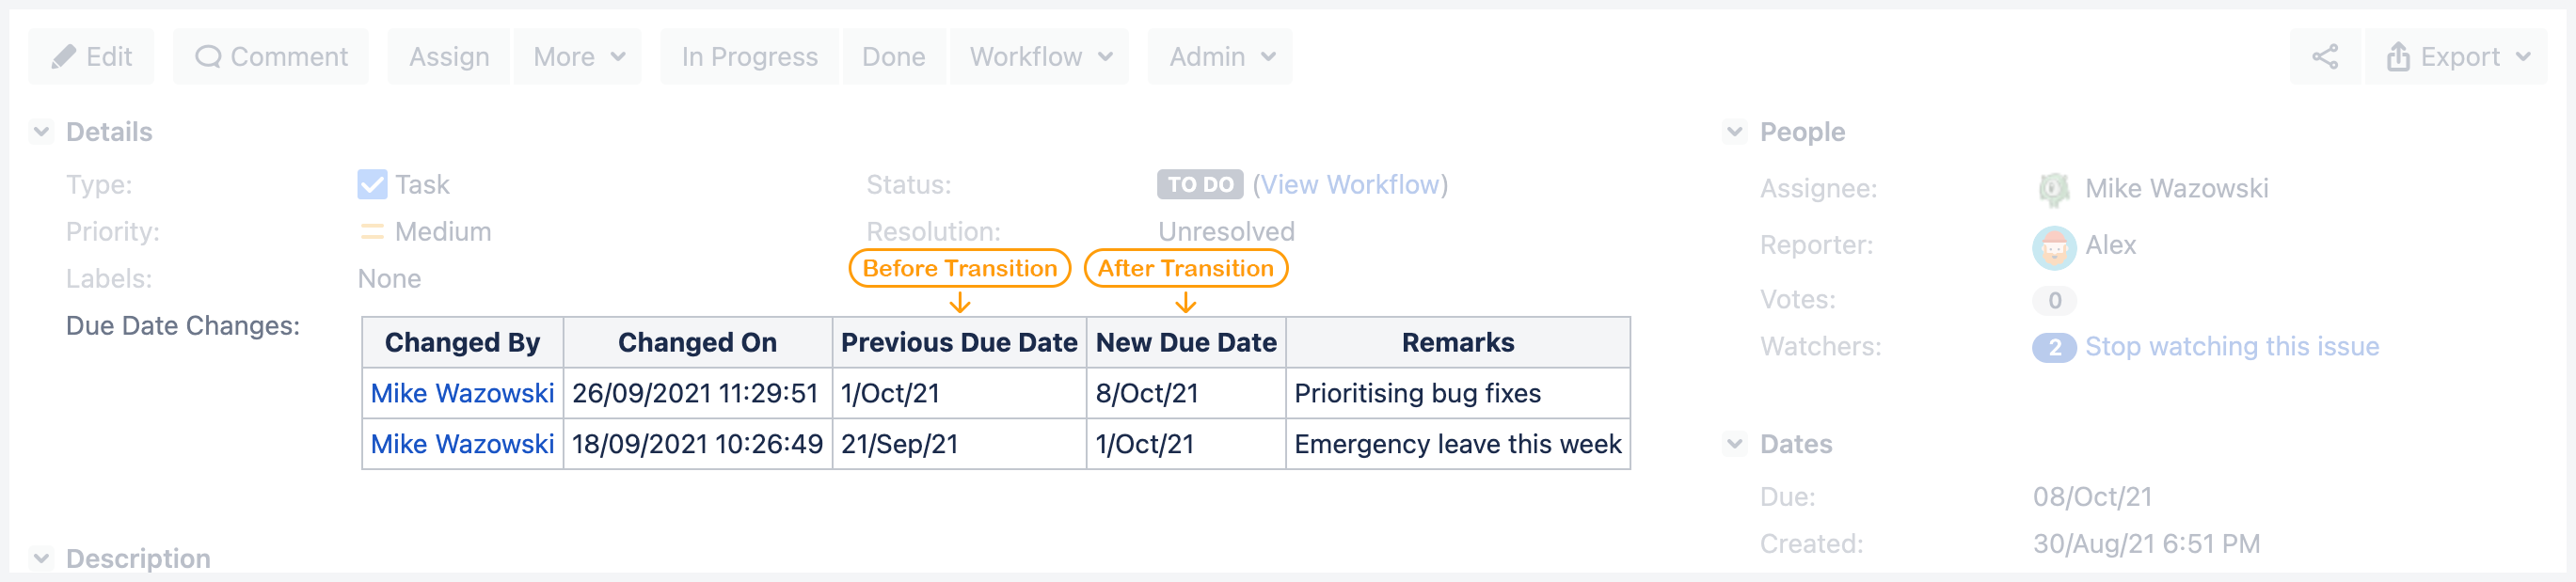
Task: Collapse the People section
Action: pyautogui.click(x=1735, y=131)
